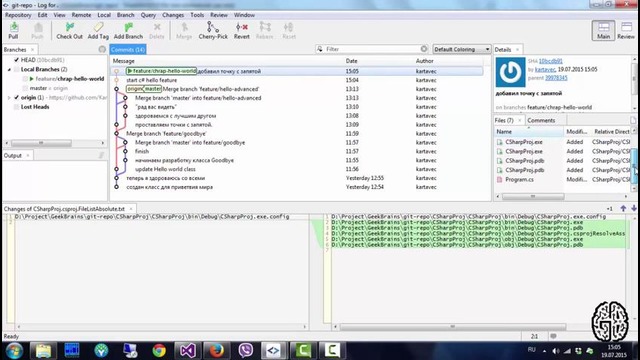Open the Remote menu
The height and width of the screenshot is (360, 640).
pos(81,15)
